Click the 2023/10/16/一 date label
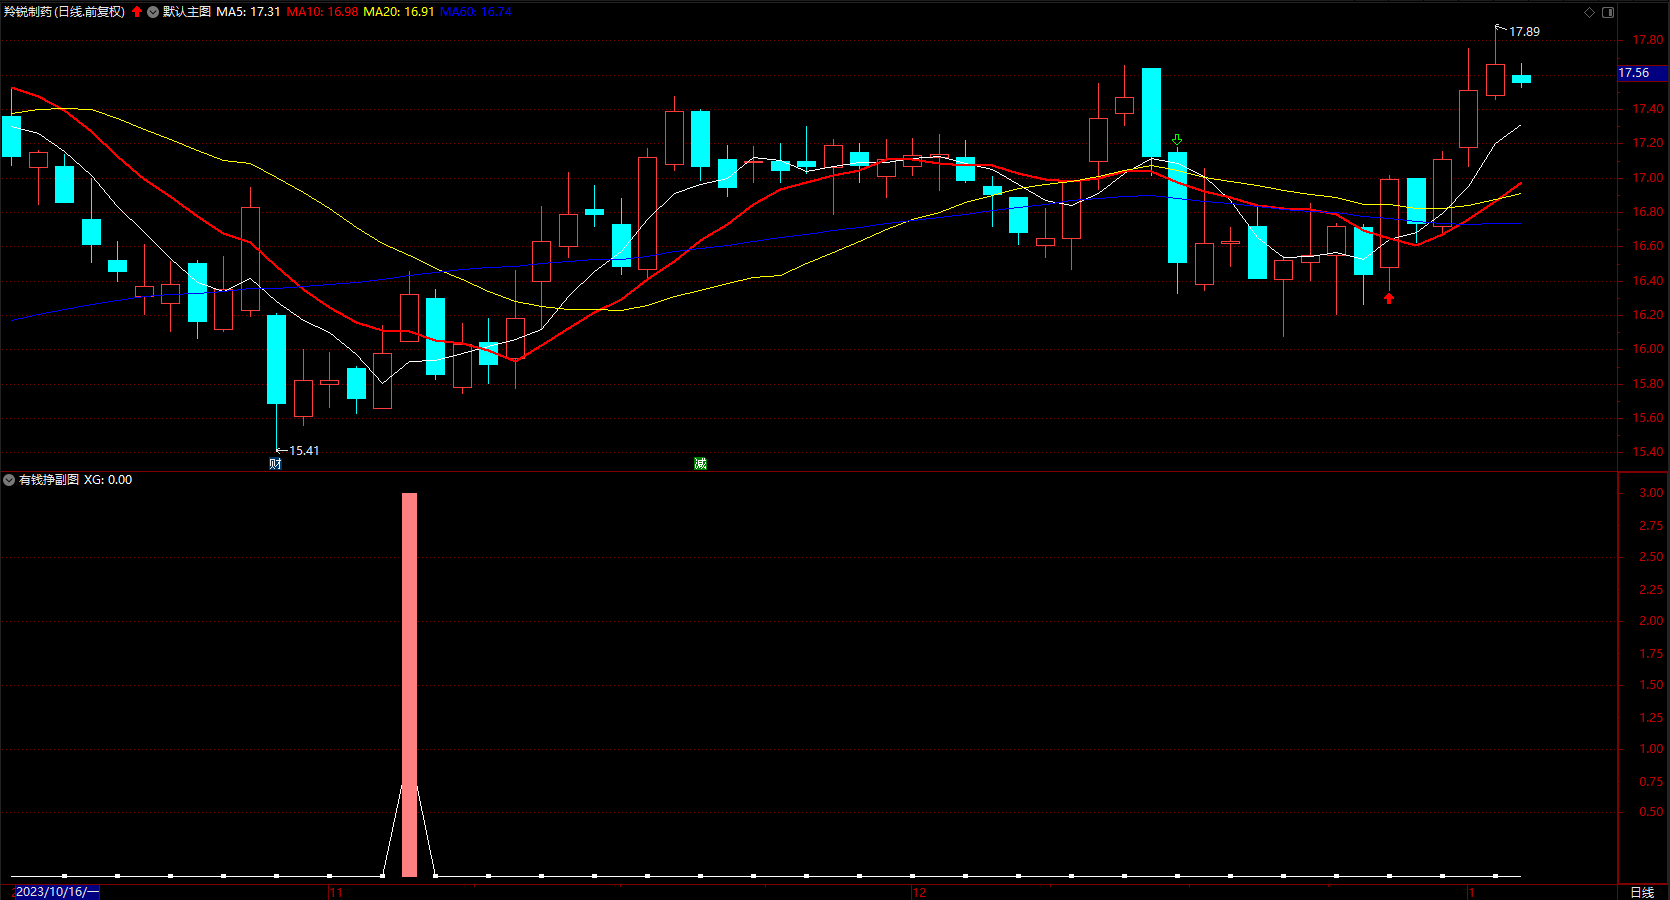The image size is (1670, 900). (57, 892)
